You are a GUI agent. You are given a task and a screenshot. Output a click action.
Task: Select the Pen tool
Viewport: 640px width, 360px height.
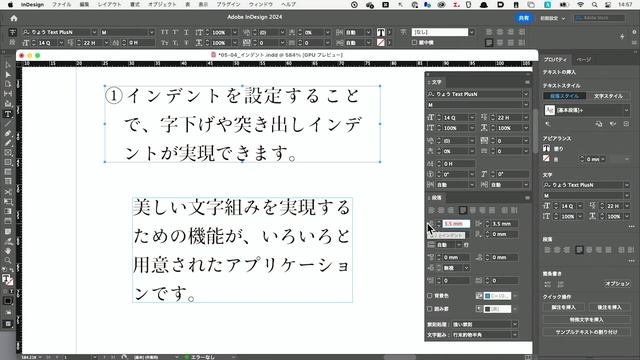8,133
